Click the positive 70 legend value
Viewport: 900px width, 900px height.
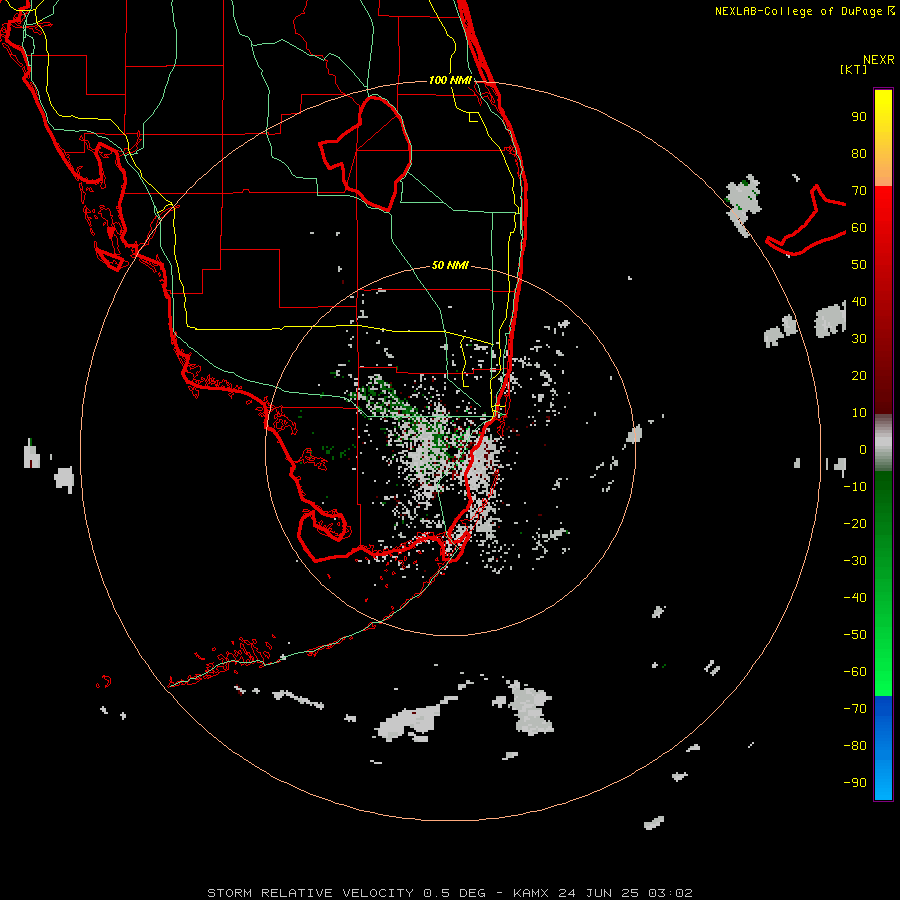coord(859,191)
